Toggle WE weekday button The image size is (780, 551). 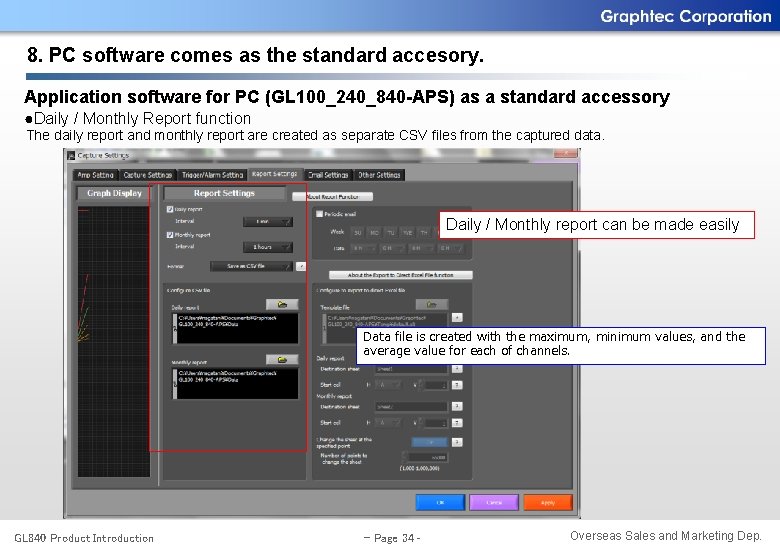click(x=407, y=232)
